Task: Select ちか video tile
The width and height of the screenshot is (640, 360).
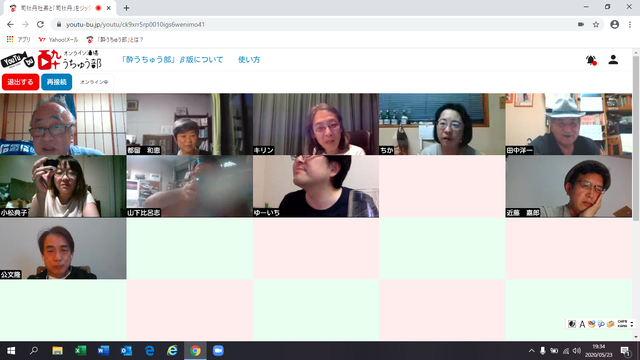Action: pos(442,124)
